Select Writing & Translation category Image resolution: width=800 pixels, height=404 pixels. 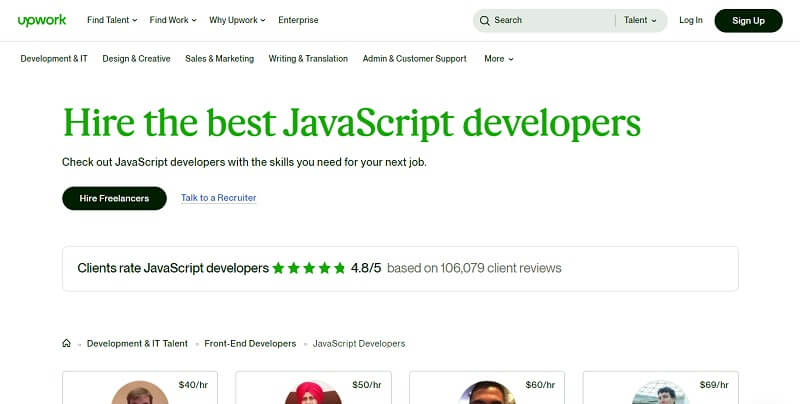pyautogui.click(x=308, y=59)
